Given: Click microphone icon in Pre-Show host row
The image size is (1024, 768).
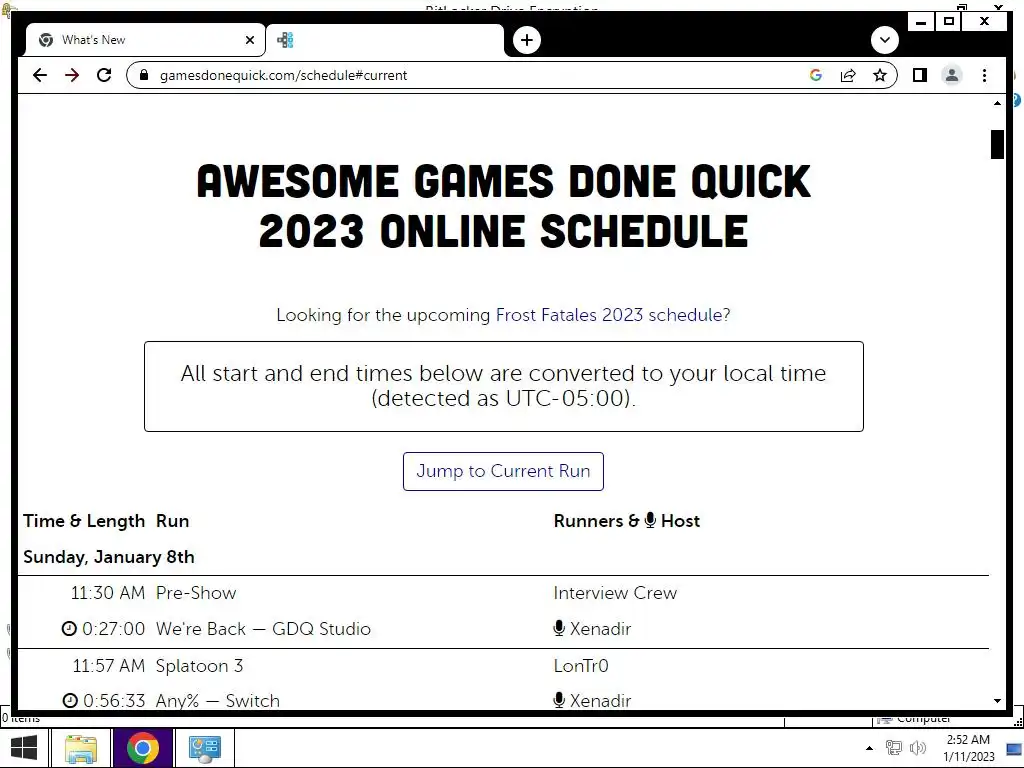Looking at the screenshot, I should tap(559, 628).
